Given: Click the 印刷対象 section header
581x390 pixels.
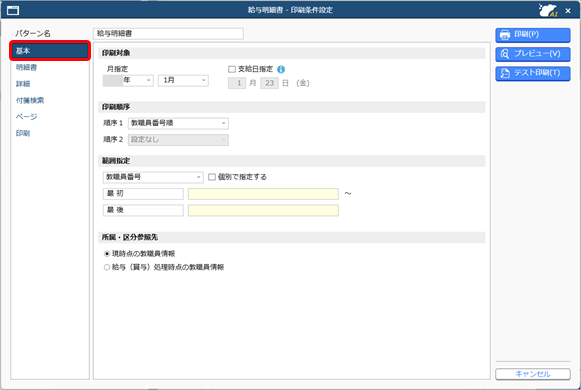Looking at the screenshot, I should (x=292, y=53).
